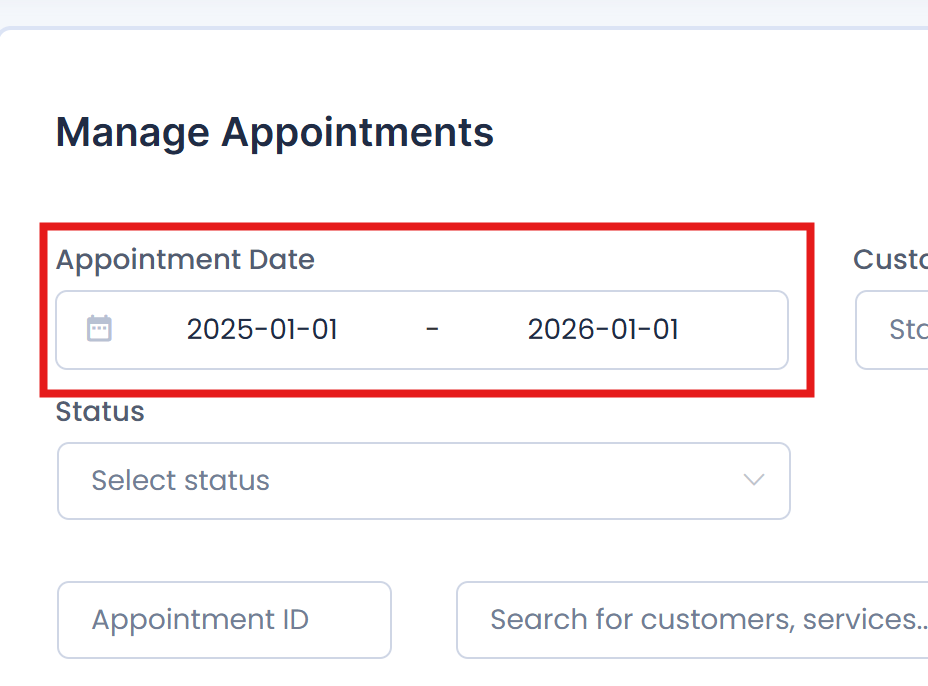Open the Select status dropdown
Screen dimensions: 928x686
(x=424, y=481)
